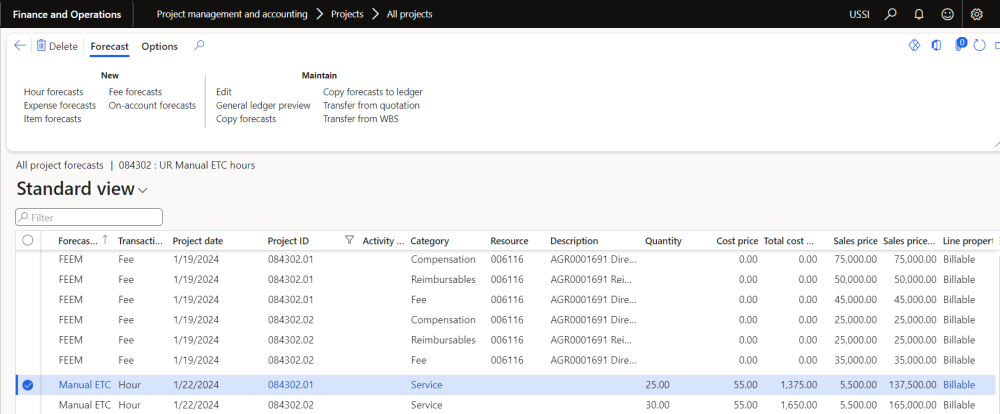Click the back arrow icon
The width and height of the screenshot is (1000, 414).
[x=20, y=46]
